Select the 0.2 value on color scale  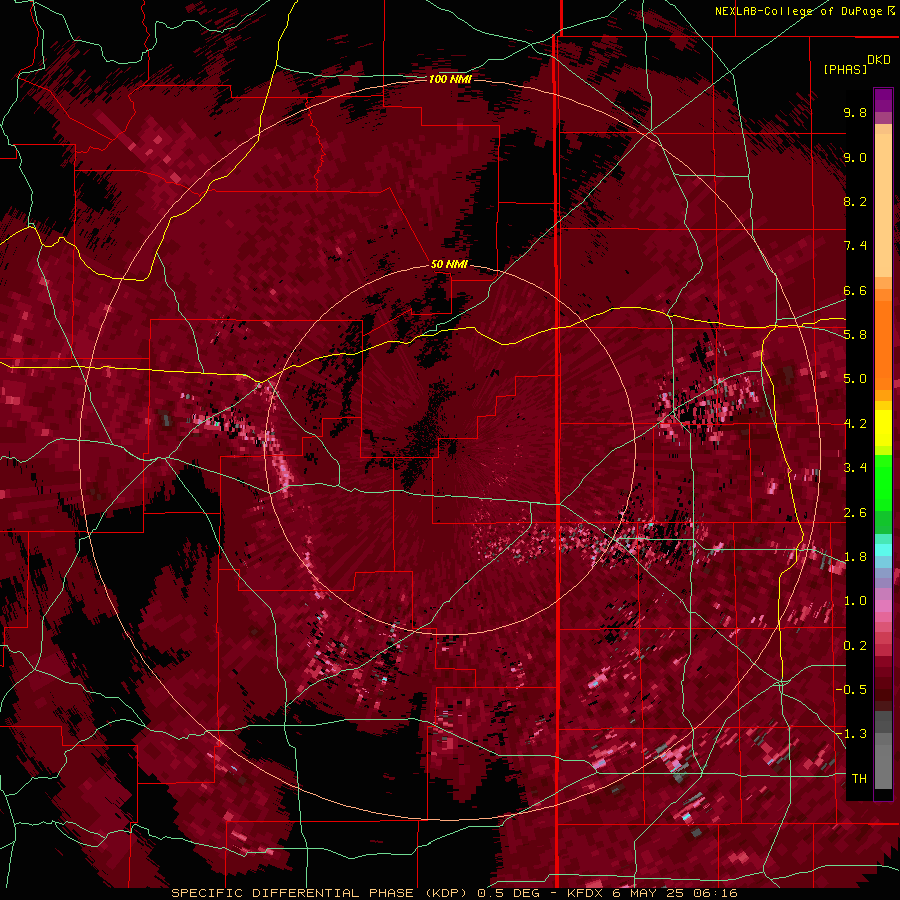tap(855, 646)
